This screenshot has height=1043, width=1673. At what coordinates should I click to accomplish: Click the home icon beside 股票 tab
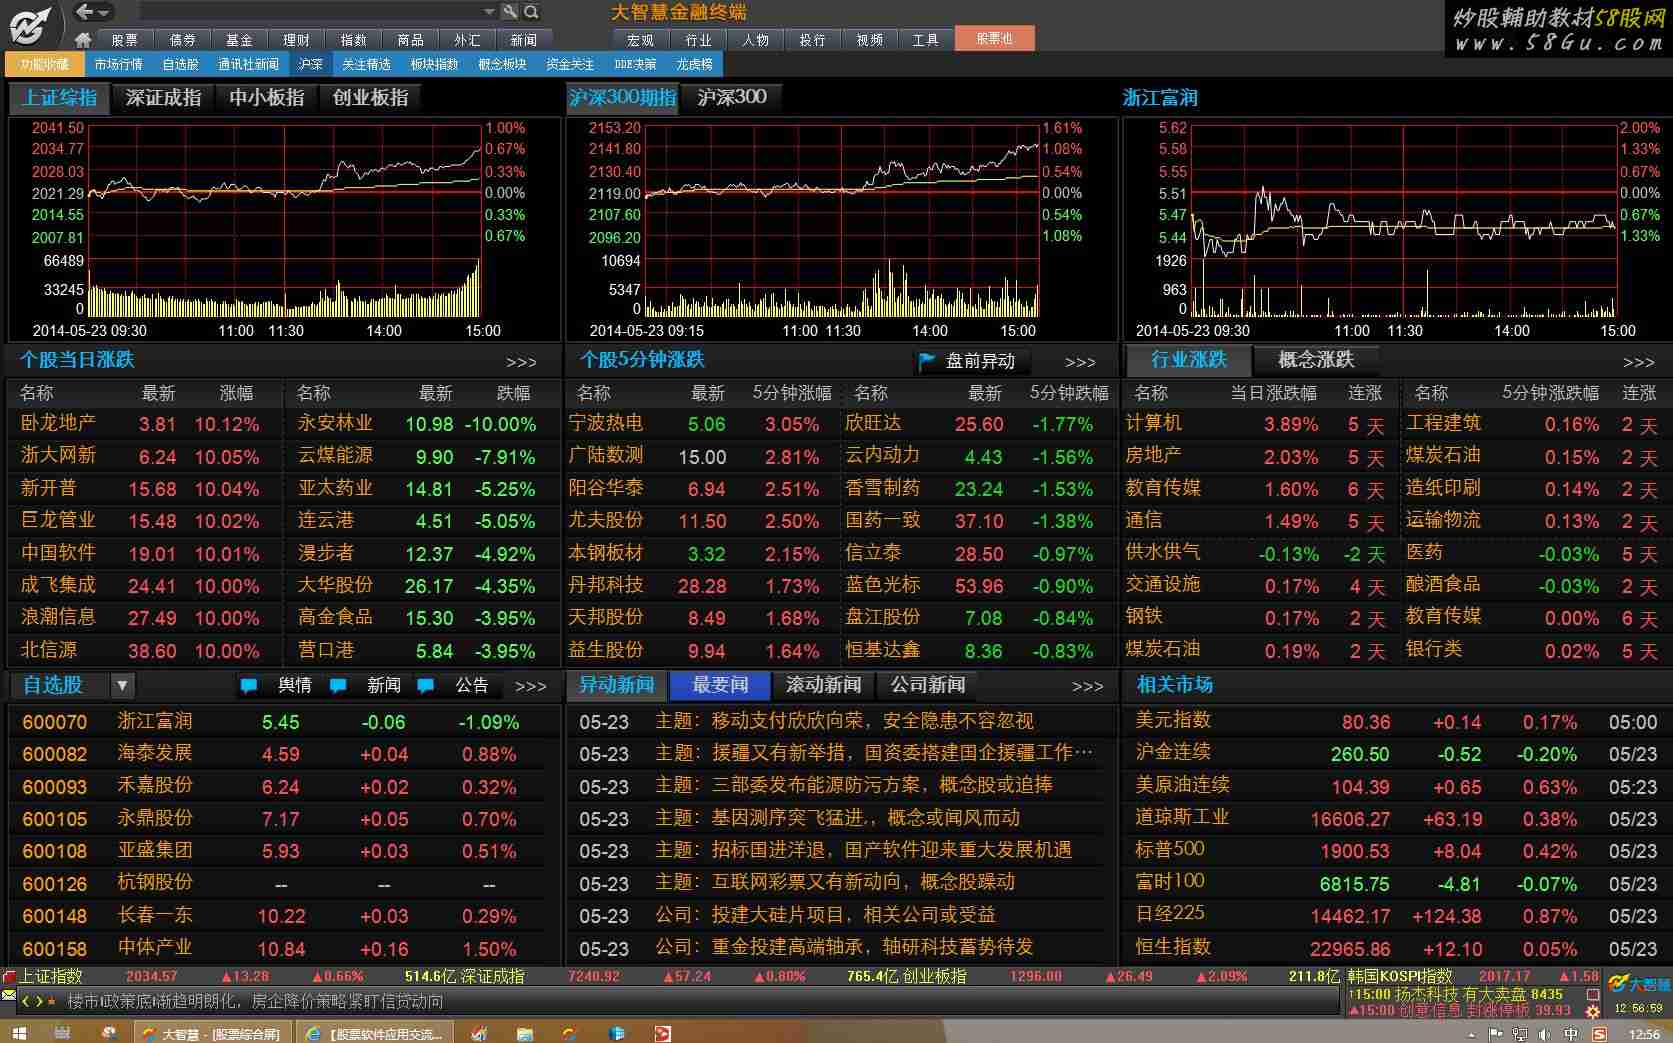pos(83,40)
